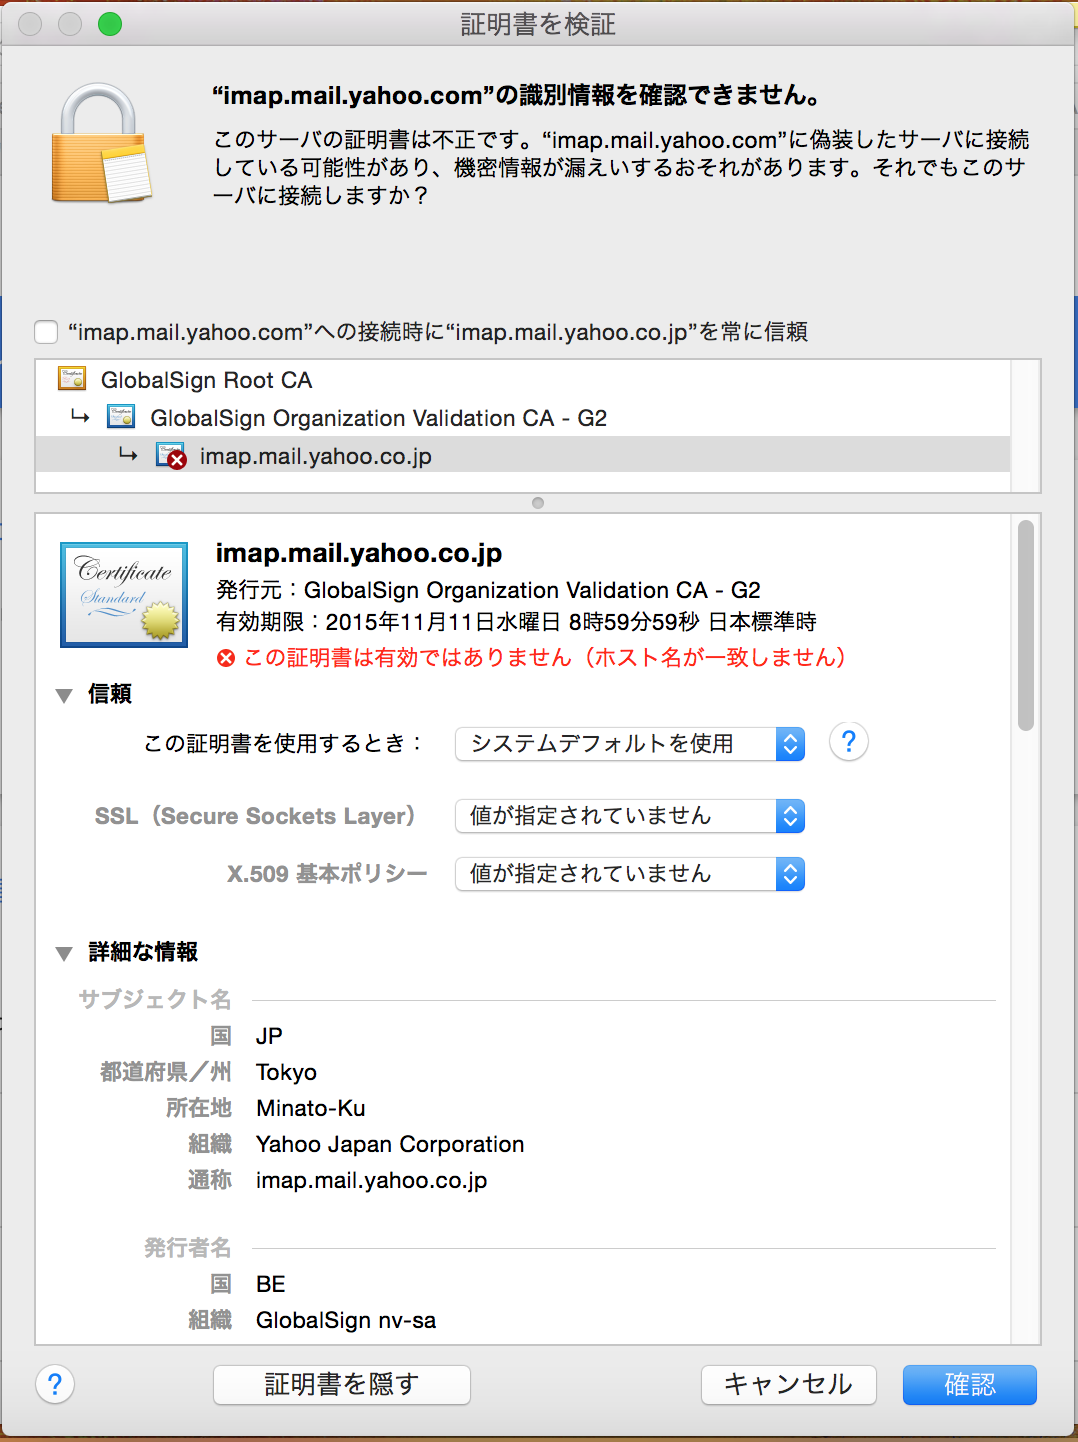Click the padlock certificate warning icon
This screenshot has width=1078, height=1442.
(101, 143)
